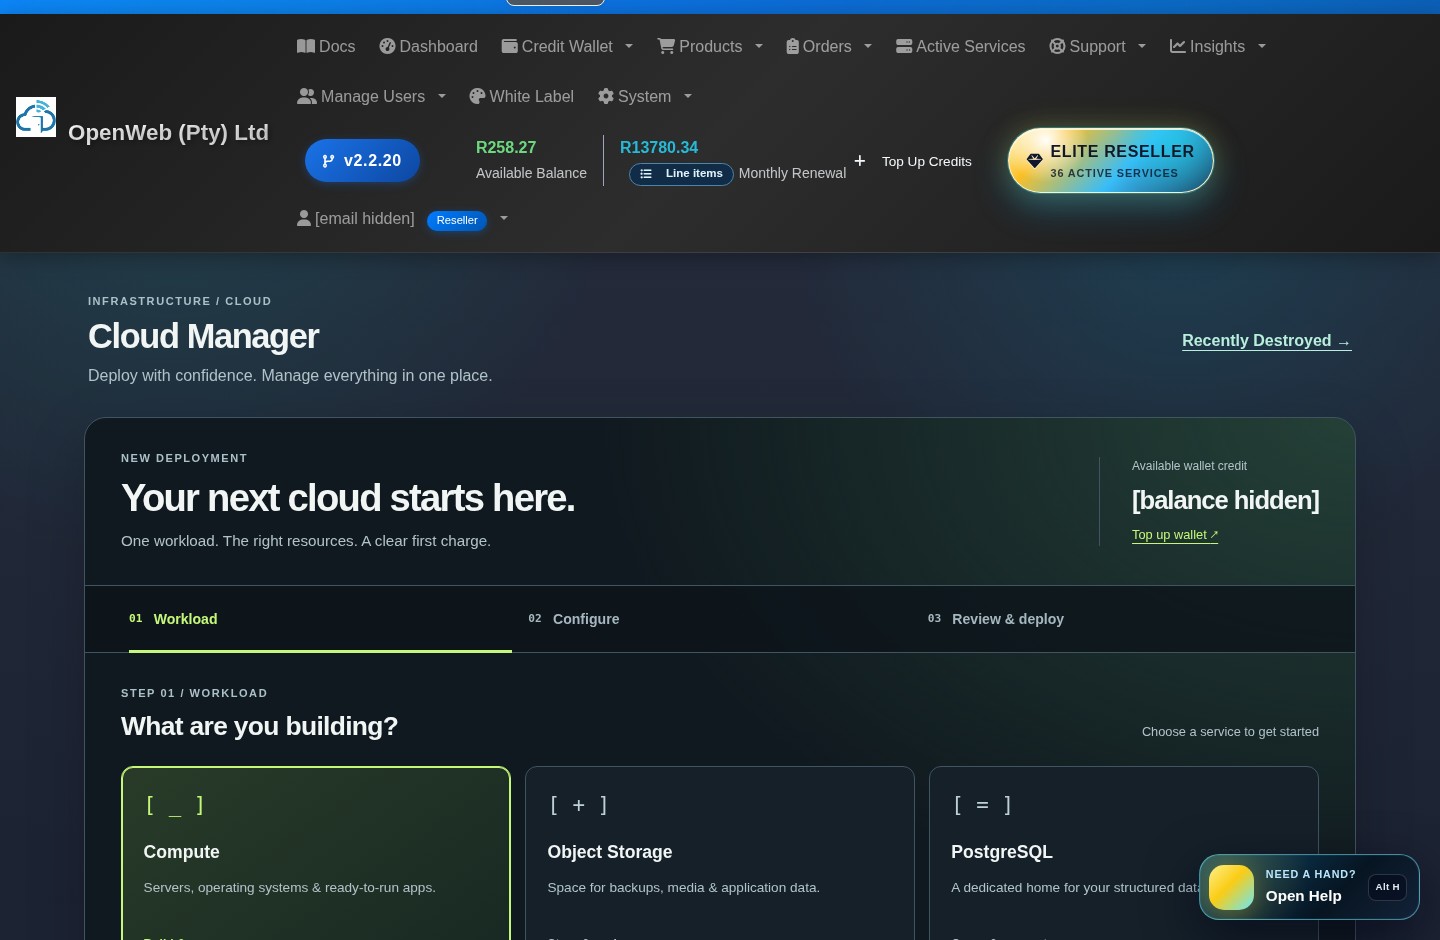Follow the Top up wallet link
Viewport: 1440px width, 940px height.
pyautogui.click(x=1175, y=535)
